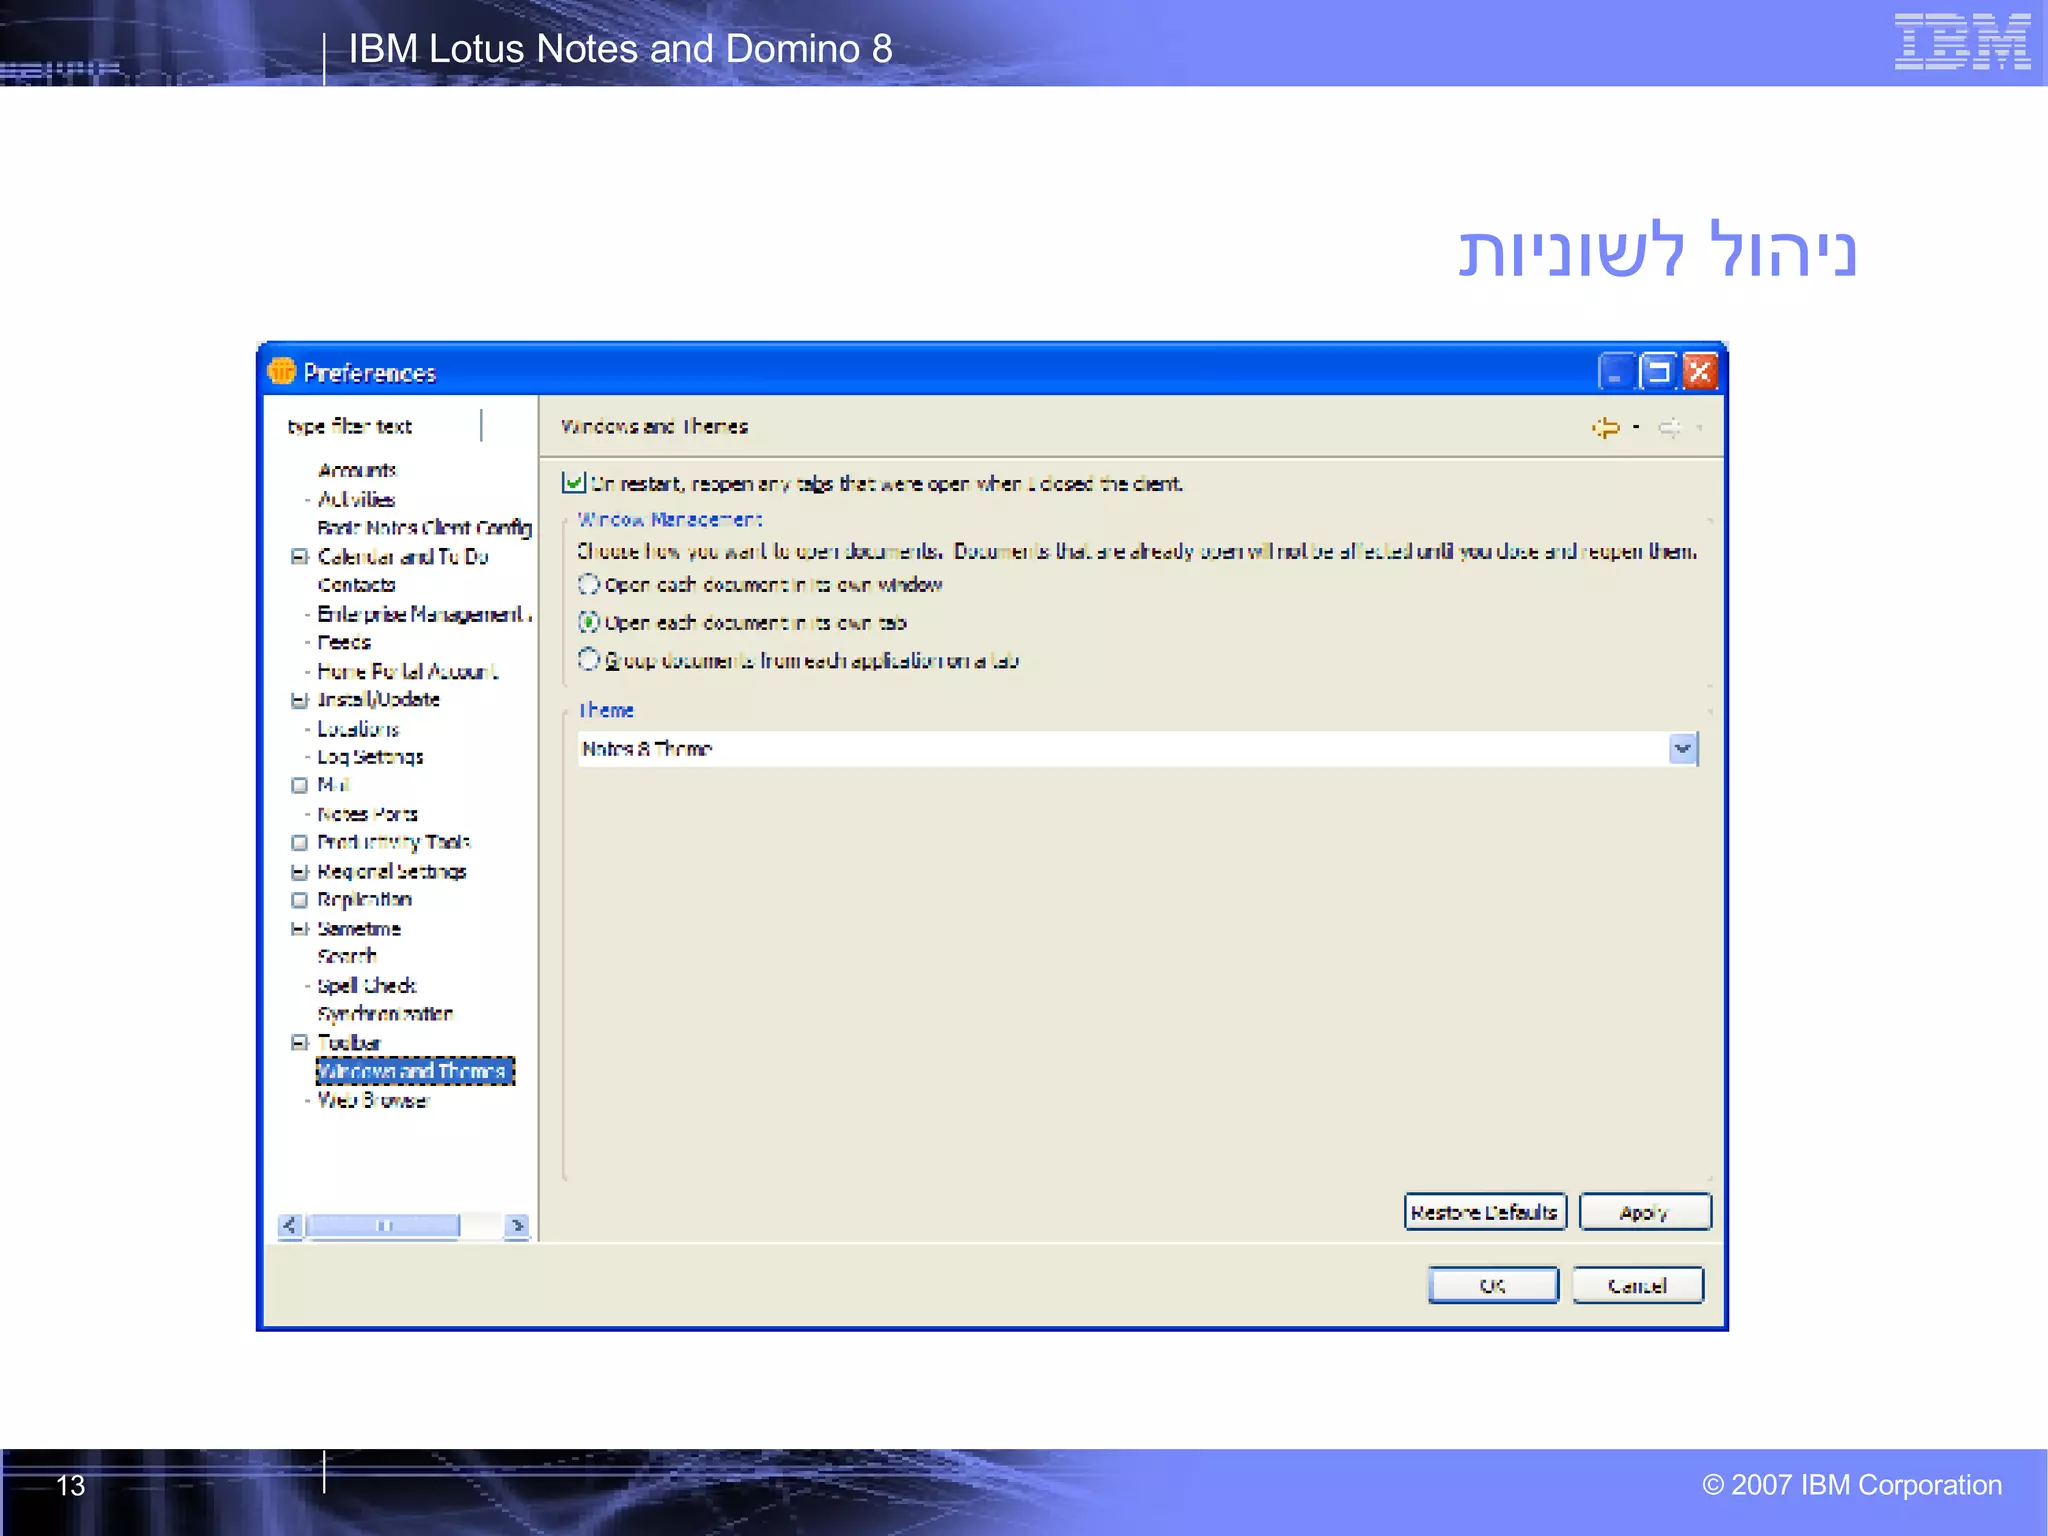The height and width of the screenshot is (1536, 2048).
Task: Open Home Portal Account preferences
Action: 407,671
